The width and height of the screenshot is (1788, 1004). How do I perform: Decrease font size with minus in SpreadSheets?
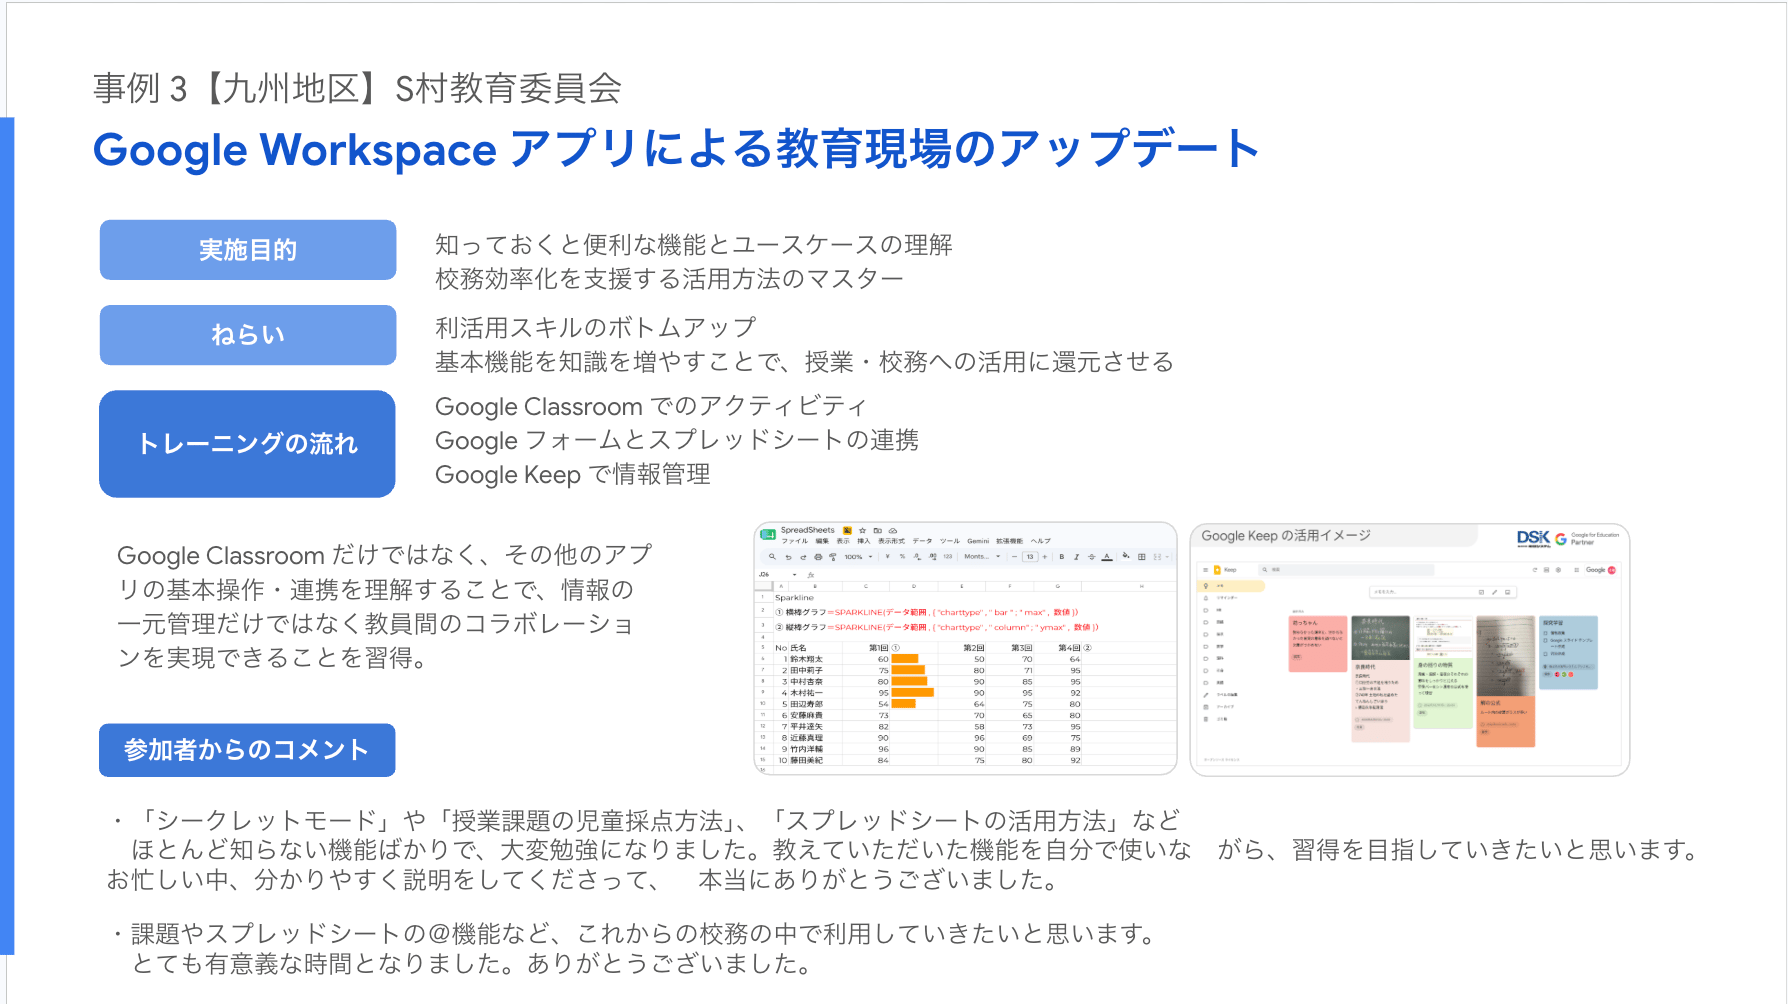(x=1014, y=557)
